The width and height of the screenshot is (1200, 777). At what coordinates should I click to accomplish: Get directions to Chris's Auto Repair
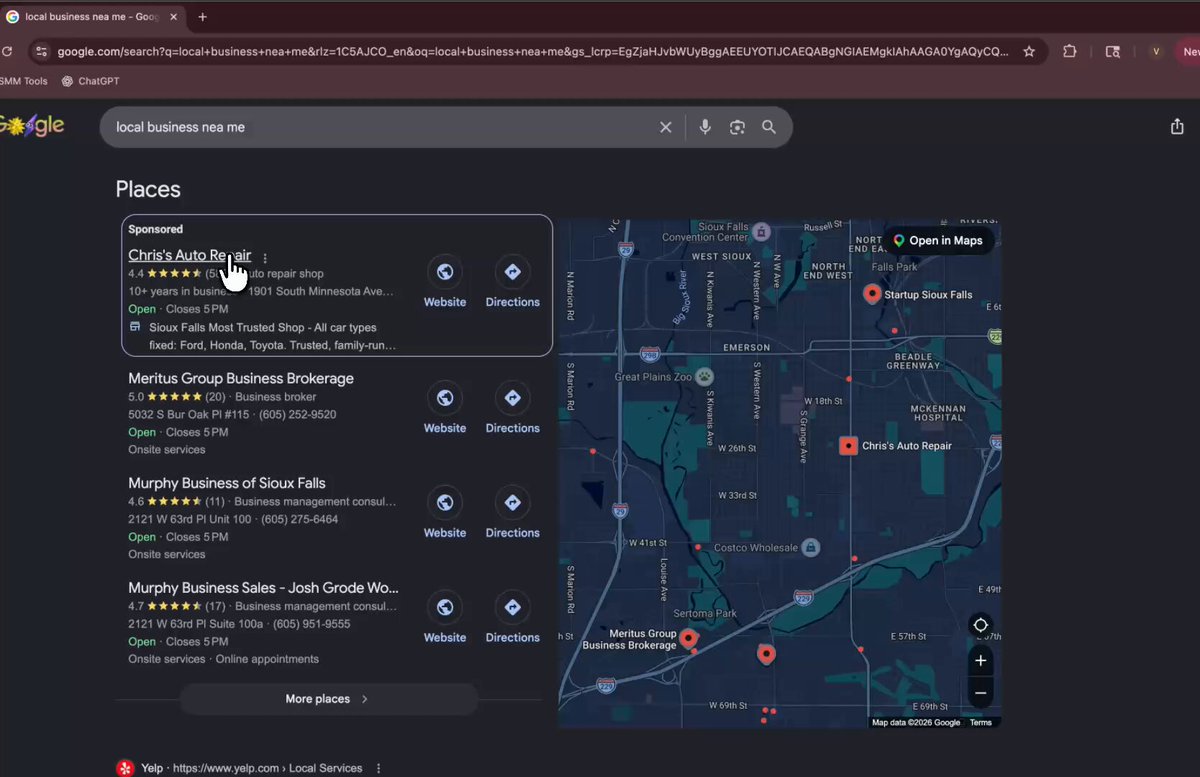512,271
